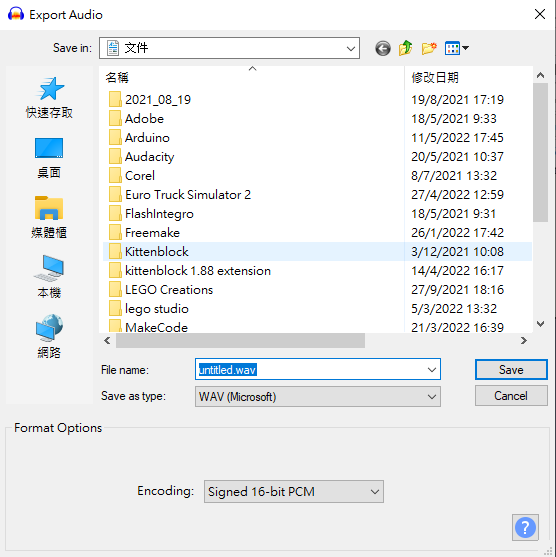Select the Arduino folder icon
The width and height of the screenshot is (556, 557).
pos(115,137)
